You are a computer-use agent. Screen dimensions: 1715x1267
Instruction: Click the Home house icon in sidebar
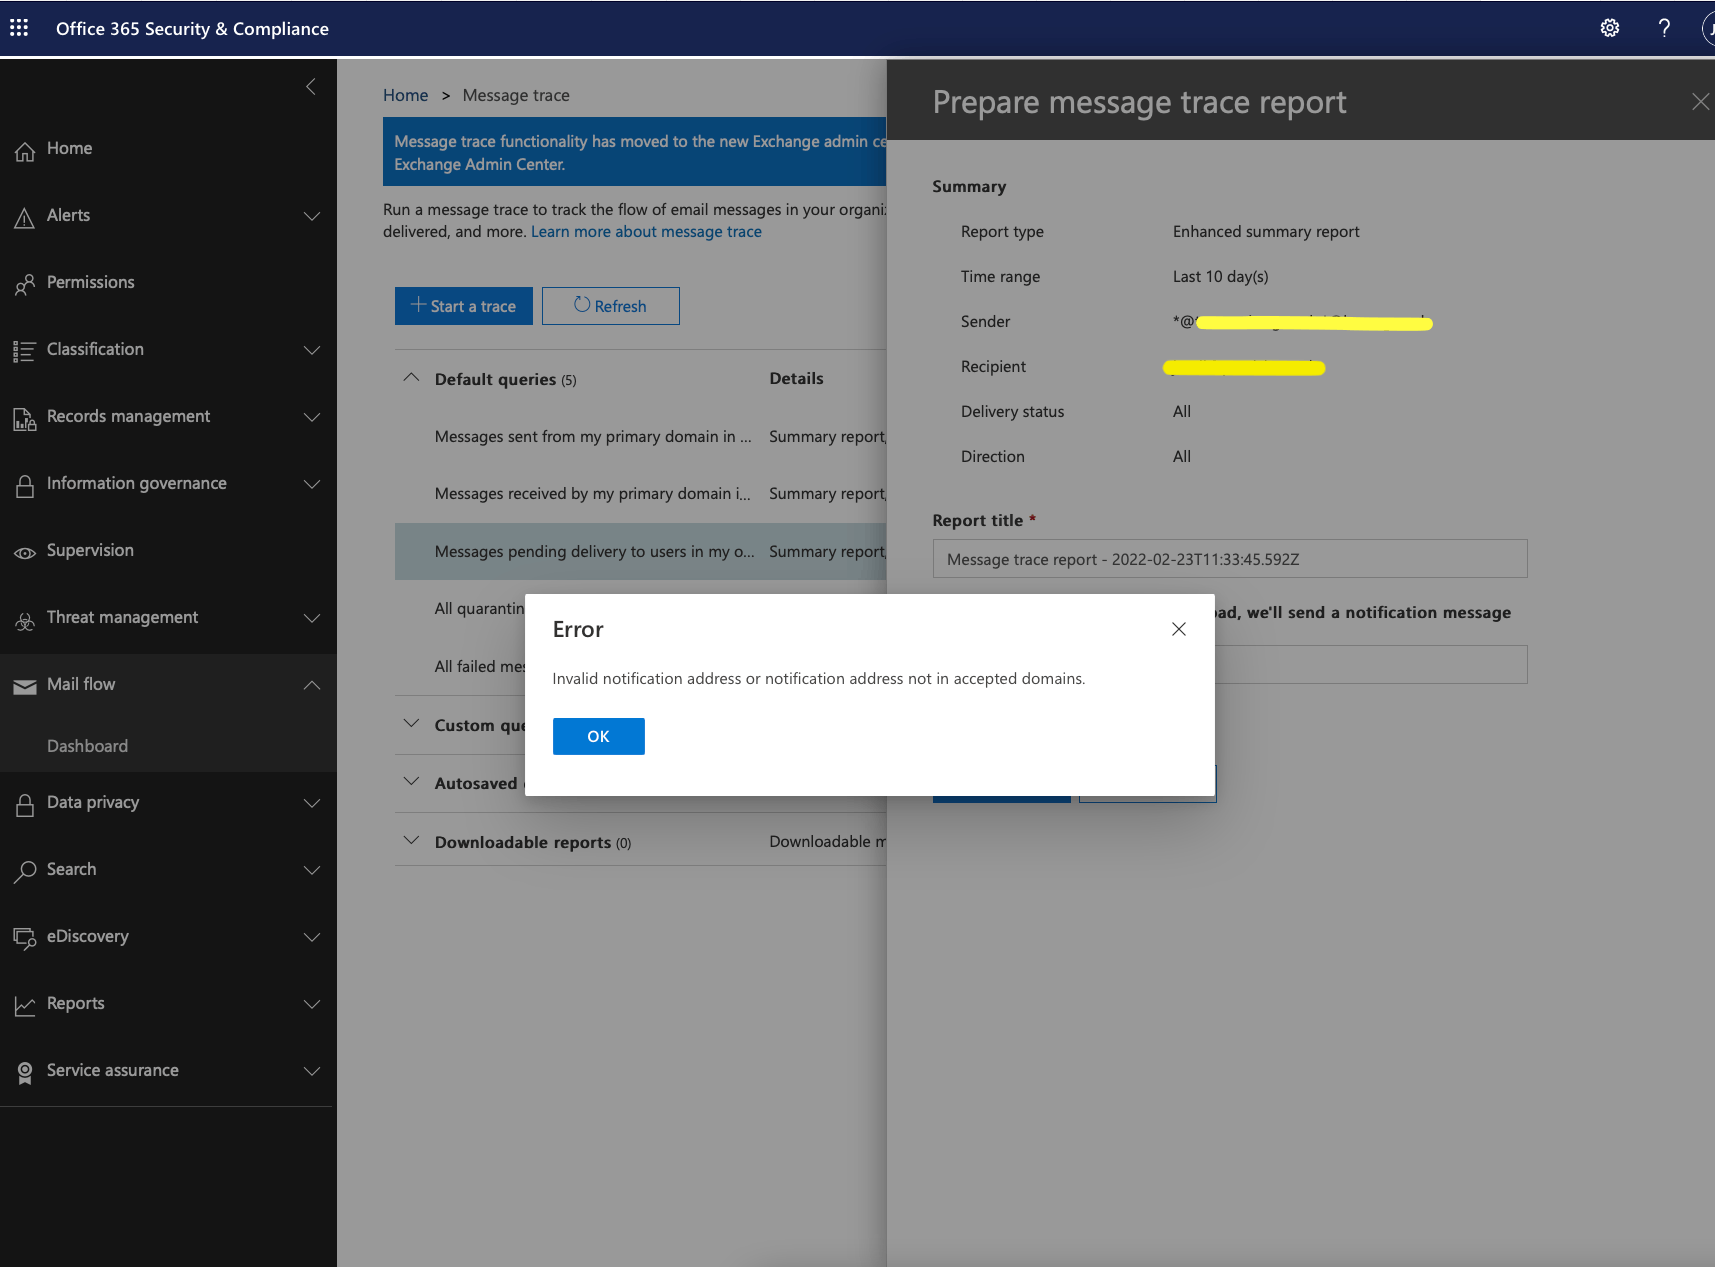pos(25,151)
